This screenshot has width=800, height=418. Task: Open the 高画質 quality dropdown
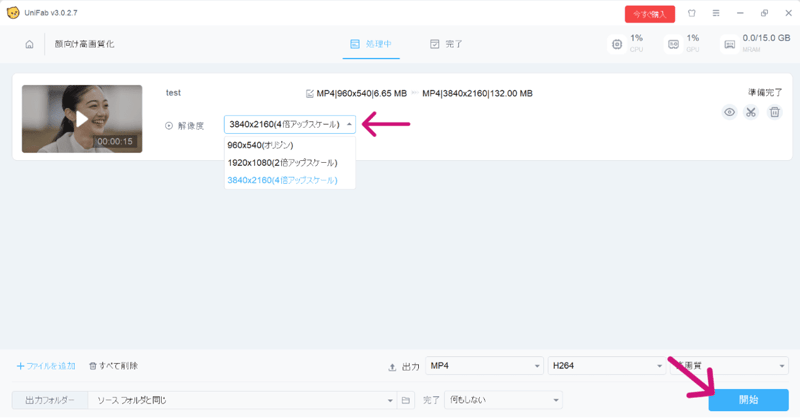tap(729, 366)
